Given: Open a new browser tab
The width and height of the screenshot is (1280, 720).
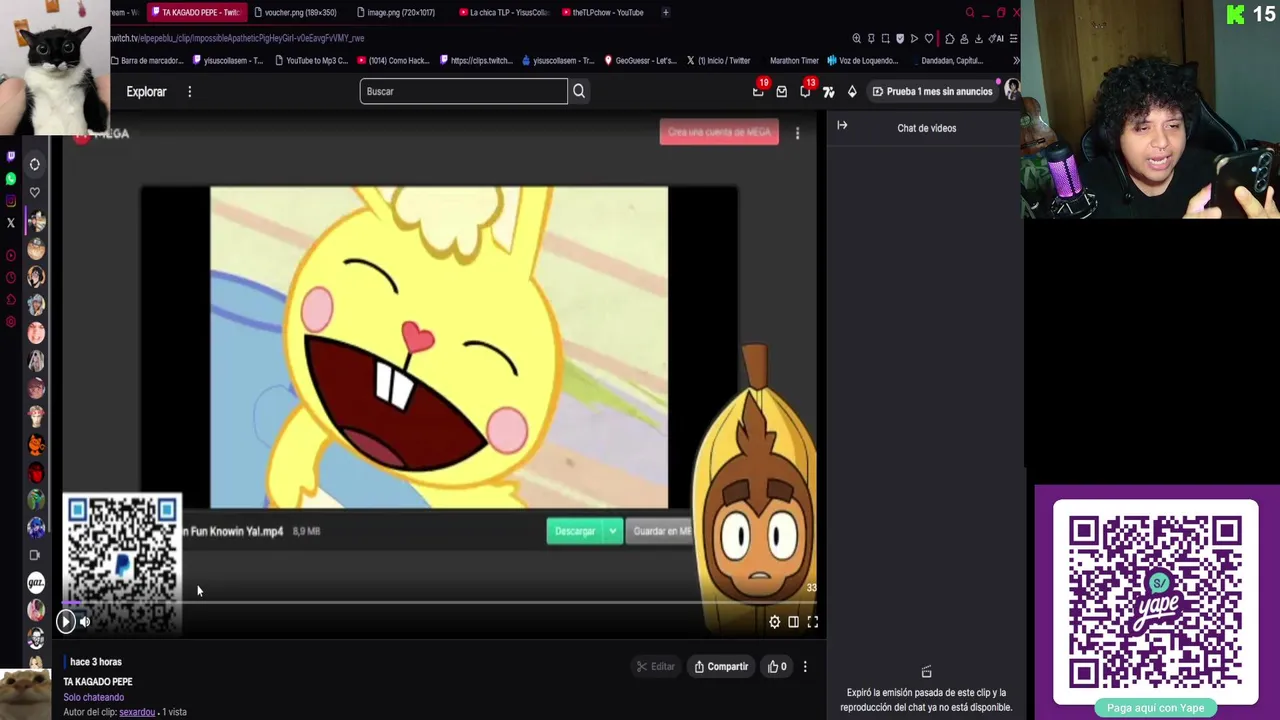Looking at the screenshot, I should tap(666, 12).
